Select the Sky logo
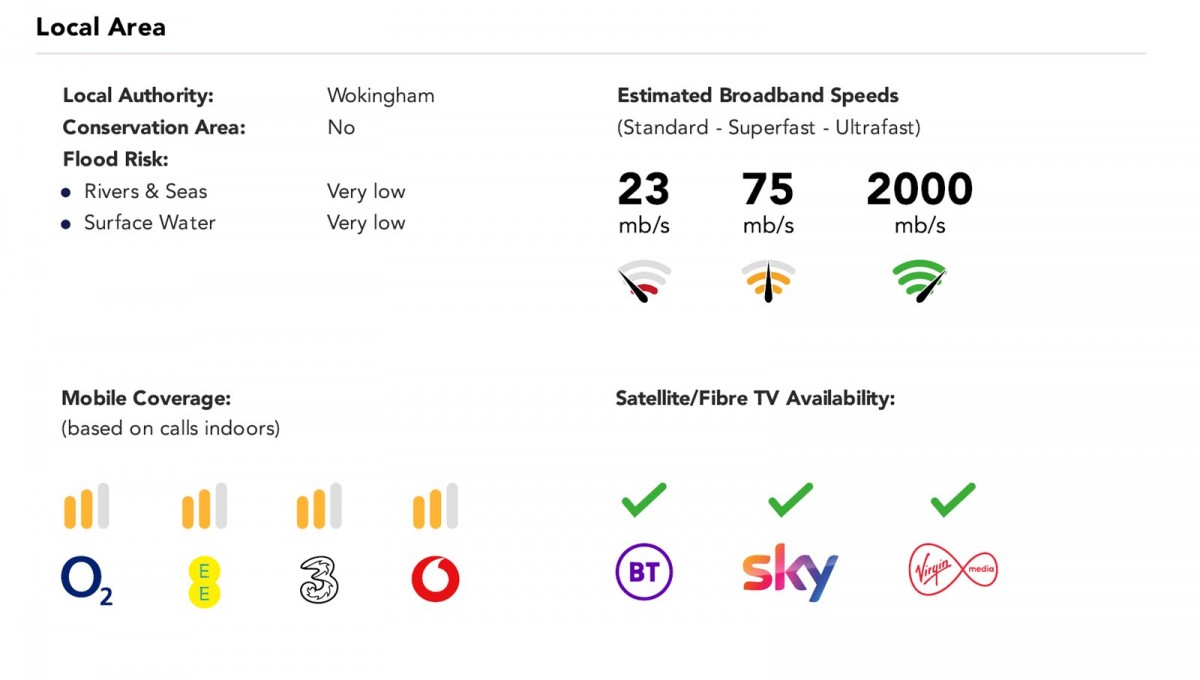Image resolution: width=1200 pixels, height=680 pixels. [x=790, y=573]
